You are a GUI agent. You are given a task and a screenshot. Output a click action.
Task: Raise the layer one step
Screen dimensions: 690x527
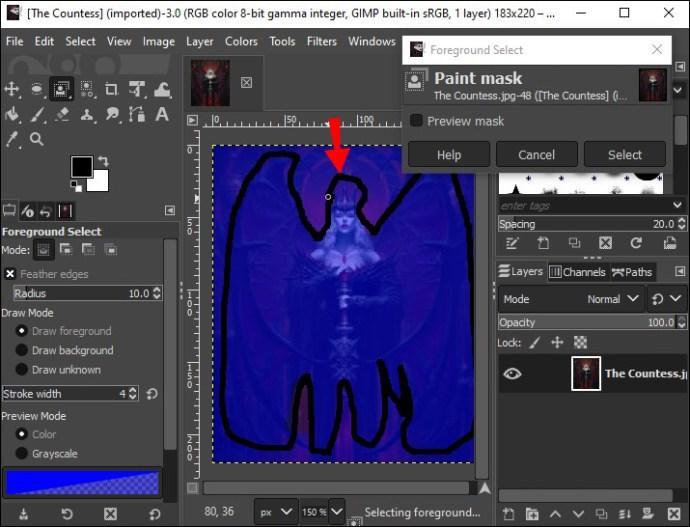(x=555, y=513)
